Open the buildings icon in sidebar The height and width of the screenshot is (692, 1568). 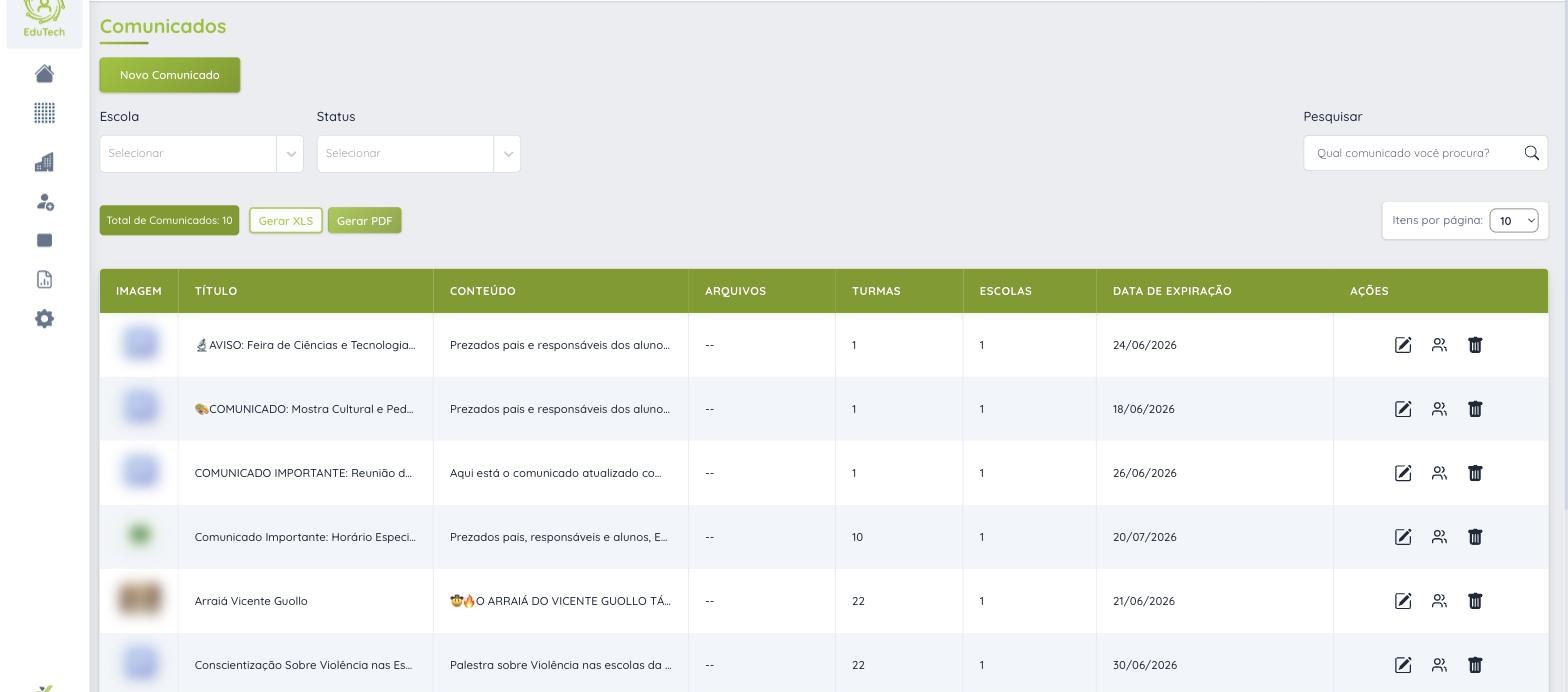(x=44, y=162)
